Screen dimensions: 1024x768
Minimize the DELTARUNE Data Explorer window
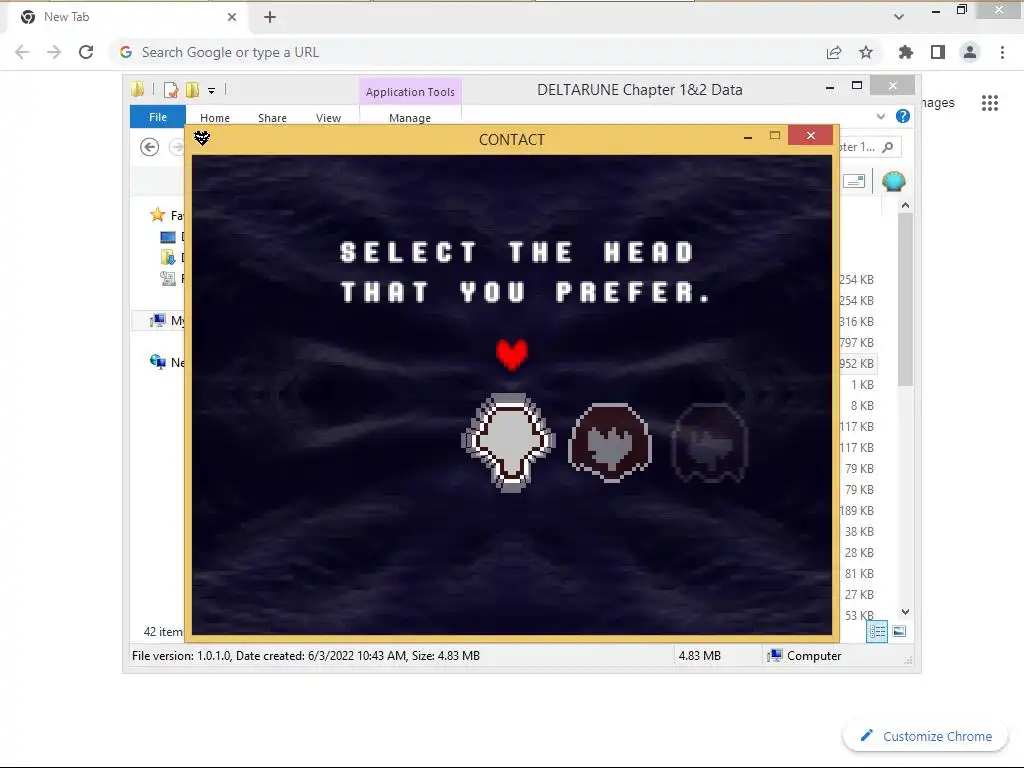[830, 87]
